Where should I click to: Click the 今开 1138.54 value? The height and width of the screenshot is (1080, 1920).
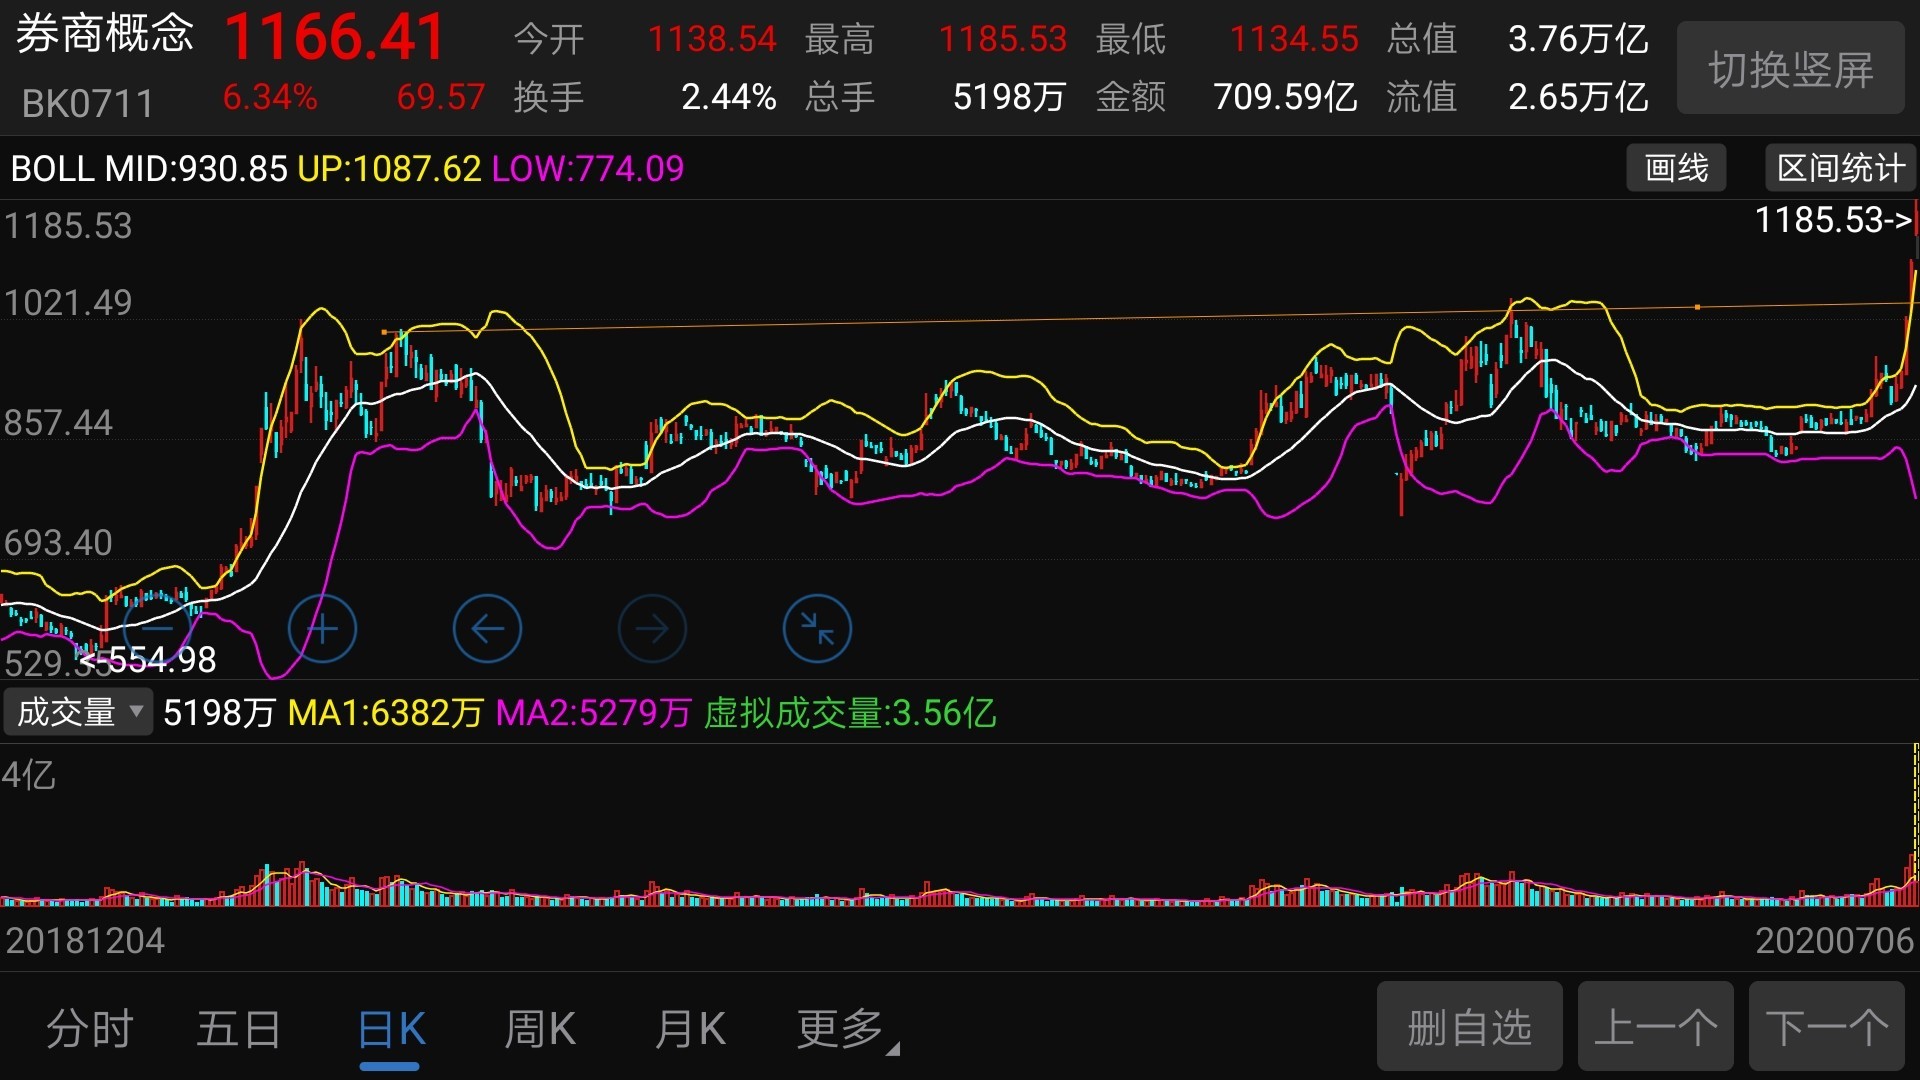click(x=712, y=39)
